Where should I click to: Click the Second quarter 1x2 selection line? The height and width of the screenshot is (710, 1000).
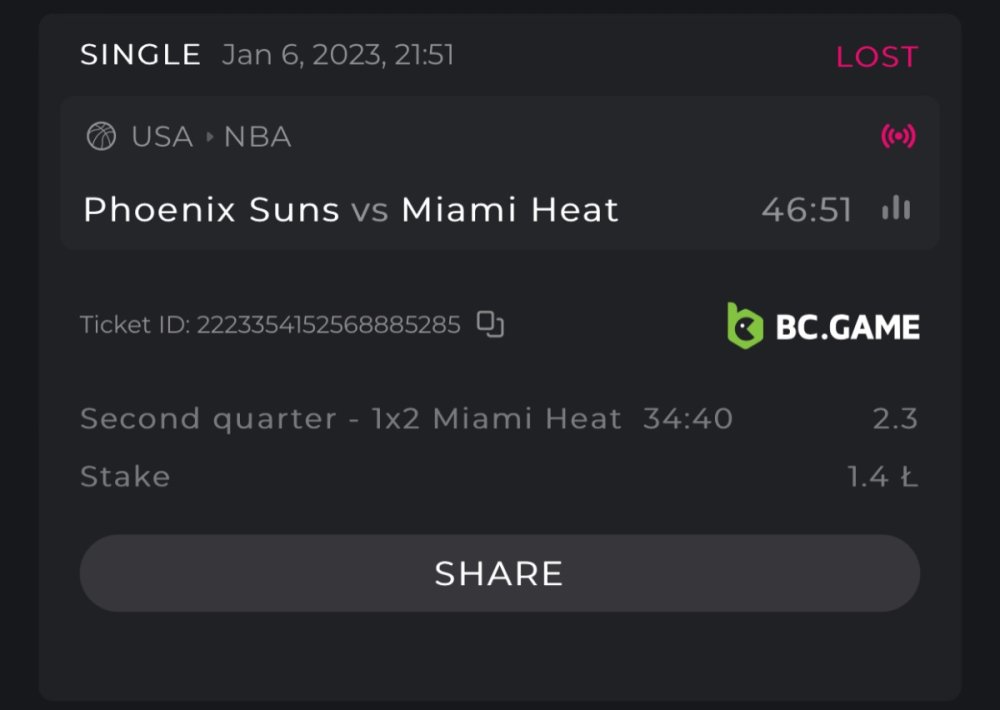point(406,418)
